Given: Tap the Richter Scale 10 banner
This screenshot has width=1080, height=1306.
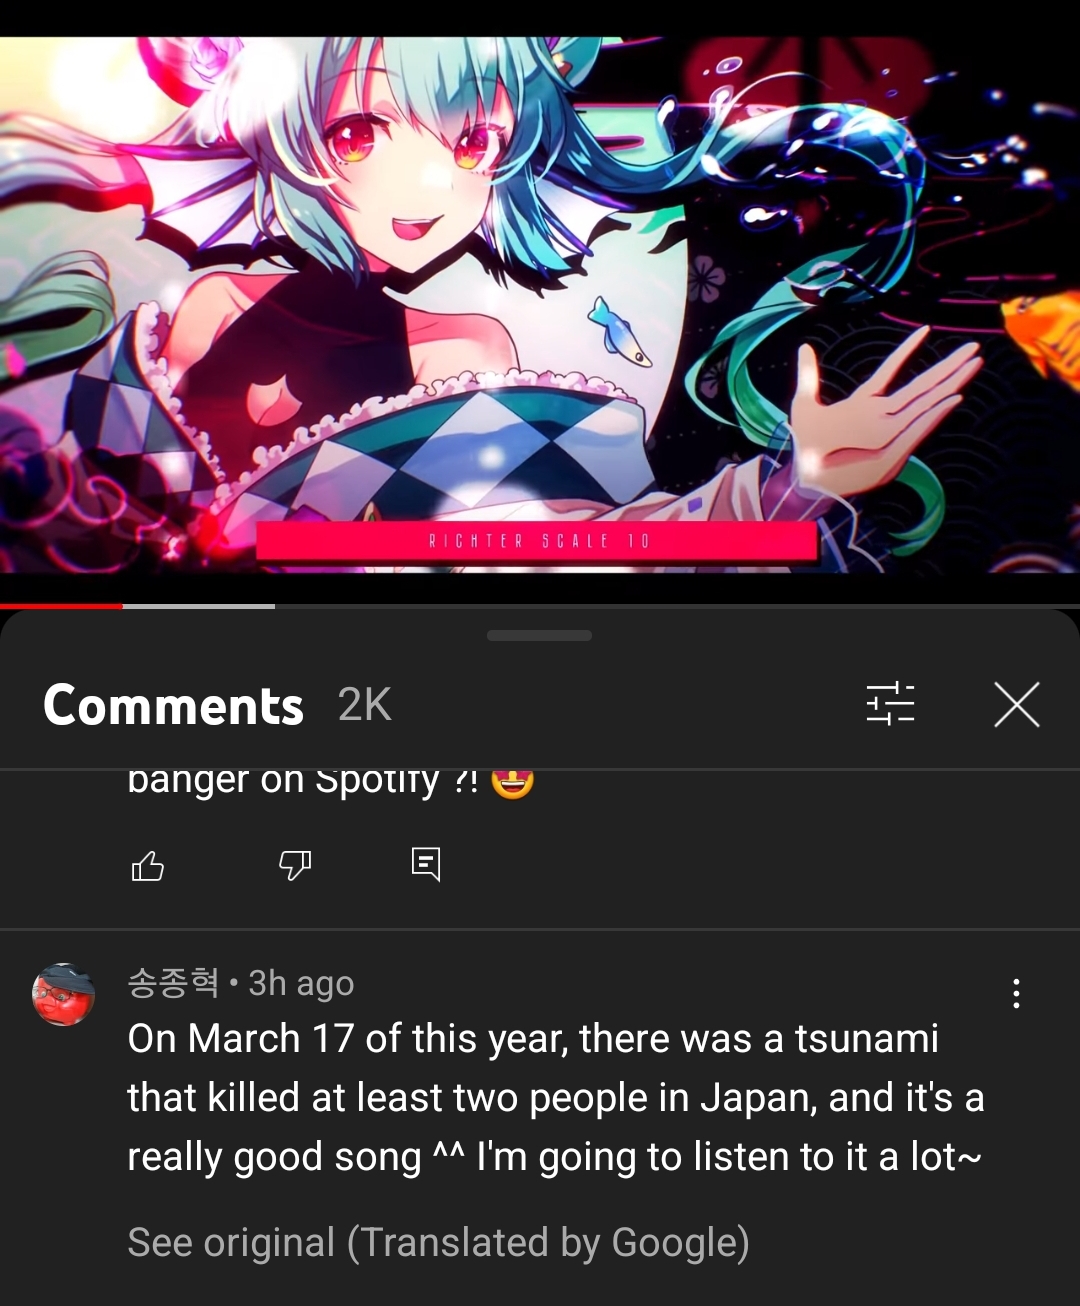Looking at the screenshot, I should tap(537, 541).
